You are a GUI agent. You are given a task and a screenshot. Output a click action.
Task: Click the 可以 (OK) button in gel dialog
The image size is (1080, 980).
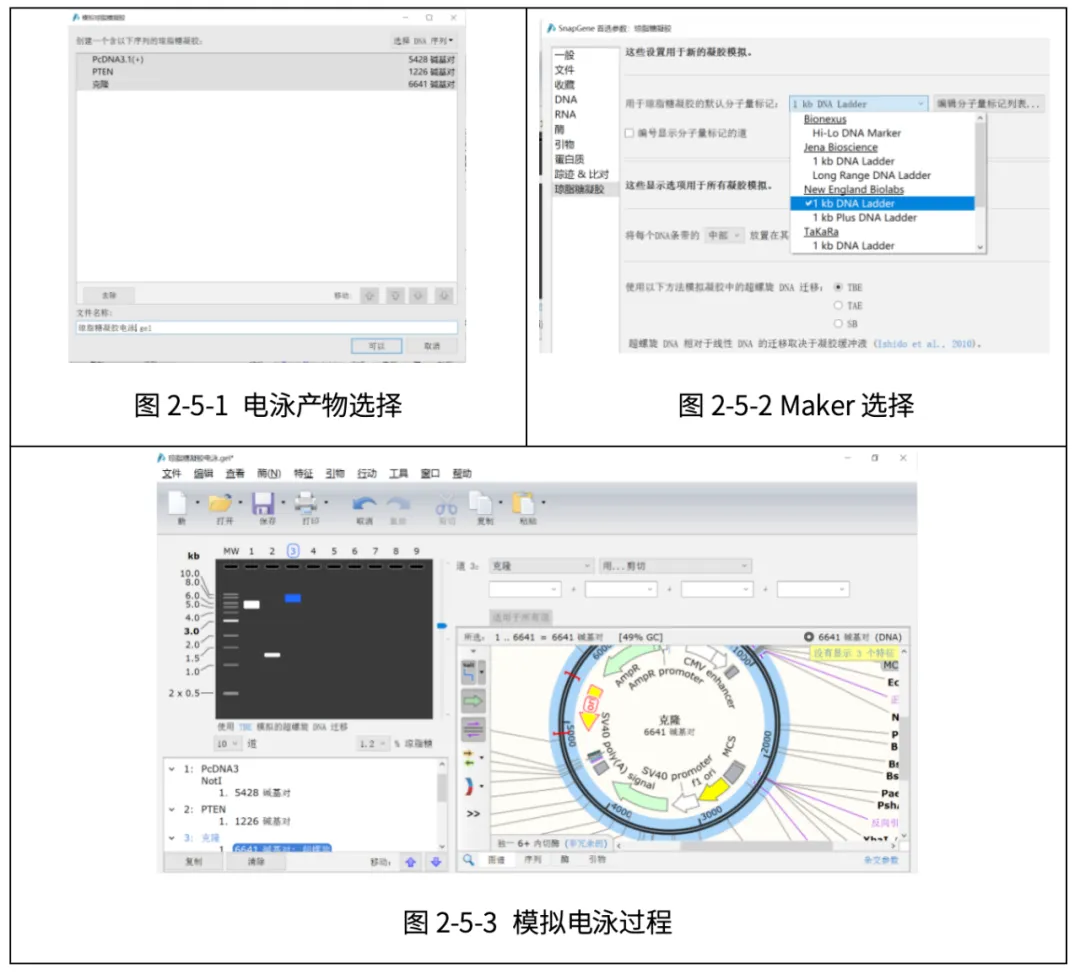377,345
